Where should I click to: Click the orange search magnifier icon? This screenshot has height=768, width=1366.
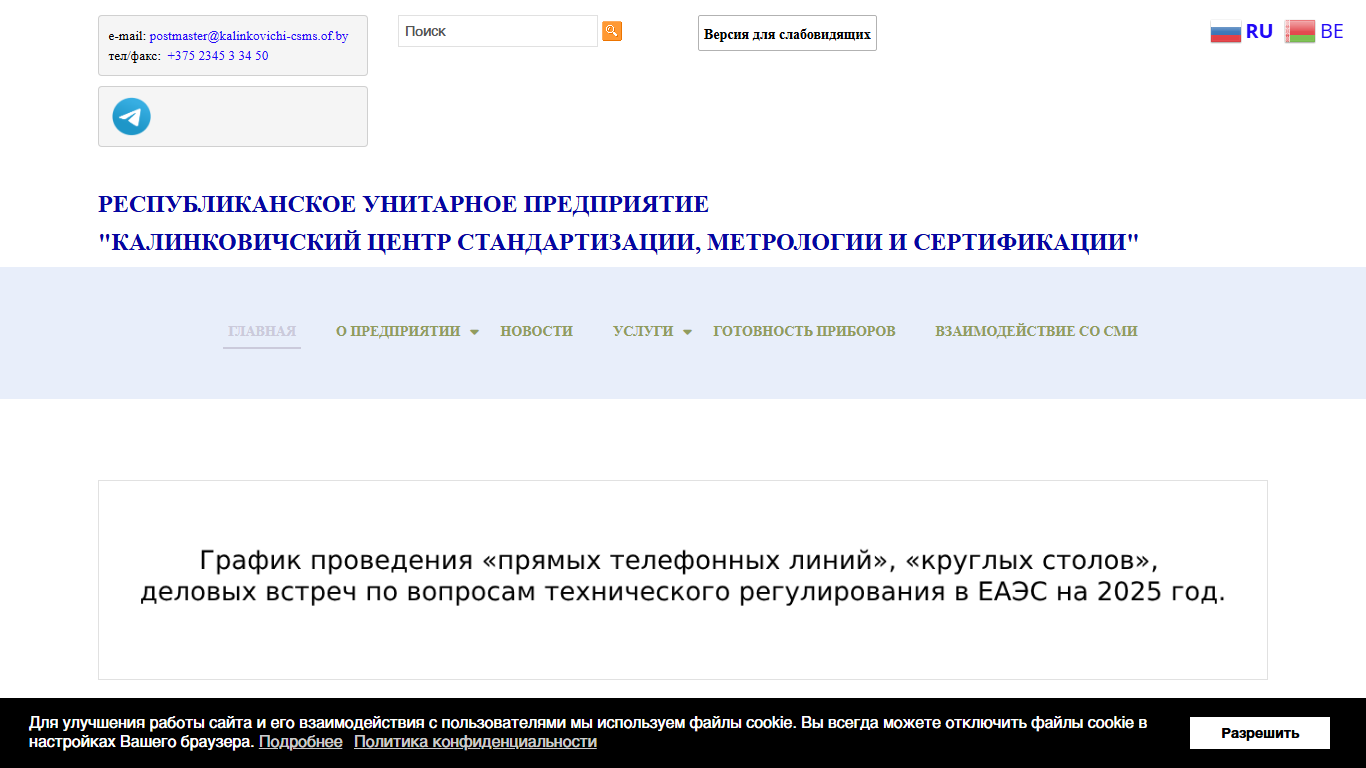[612, 31]
